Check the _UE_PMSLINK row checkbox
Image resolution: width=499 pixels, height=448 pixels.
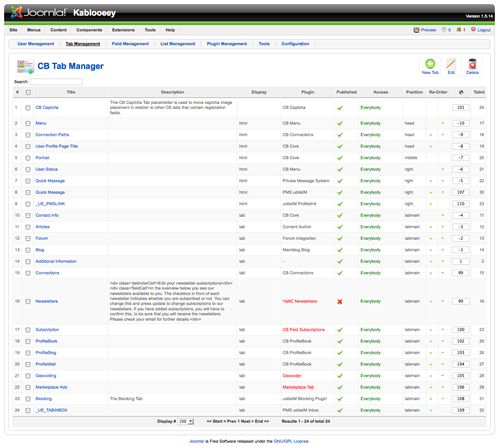(28, 204)
